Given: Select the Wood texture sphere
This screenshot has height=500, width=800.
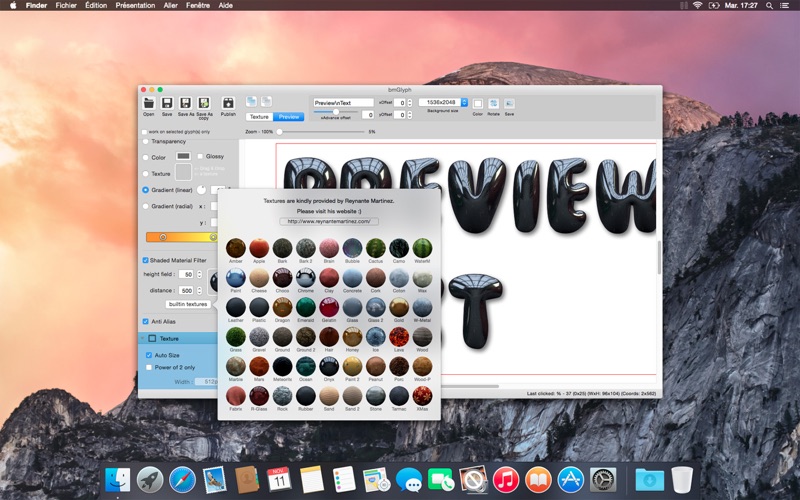Looking at the screenshot, I should 422,337.
